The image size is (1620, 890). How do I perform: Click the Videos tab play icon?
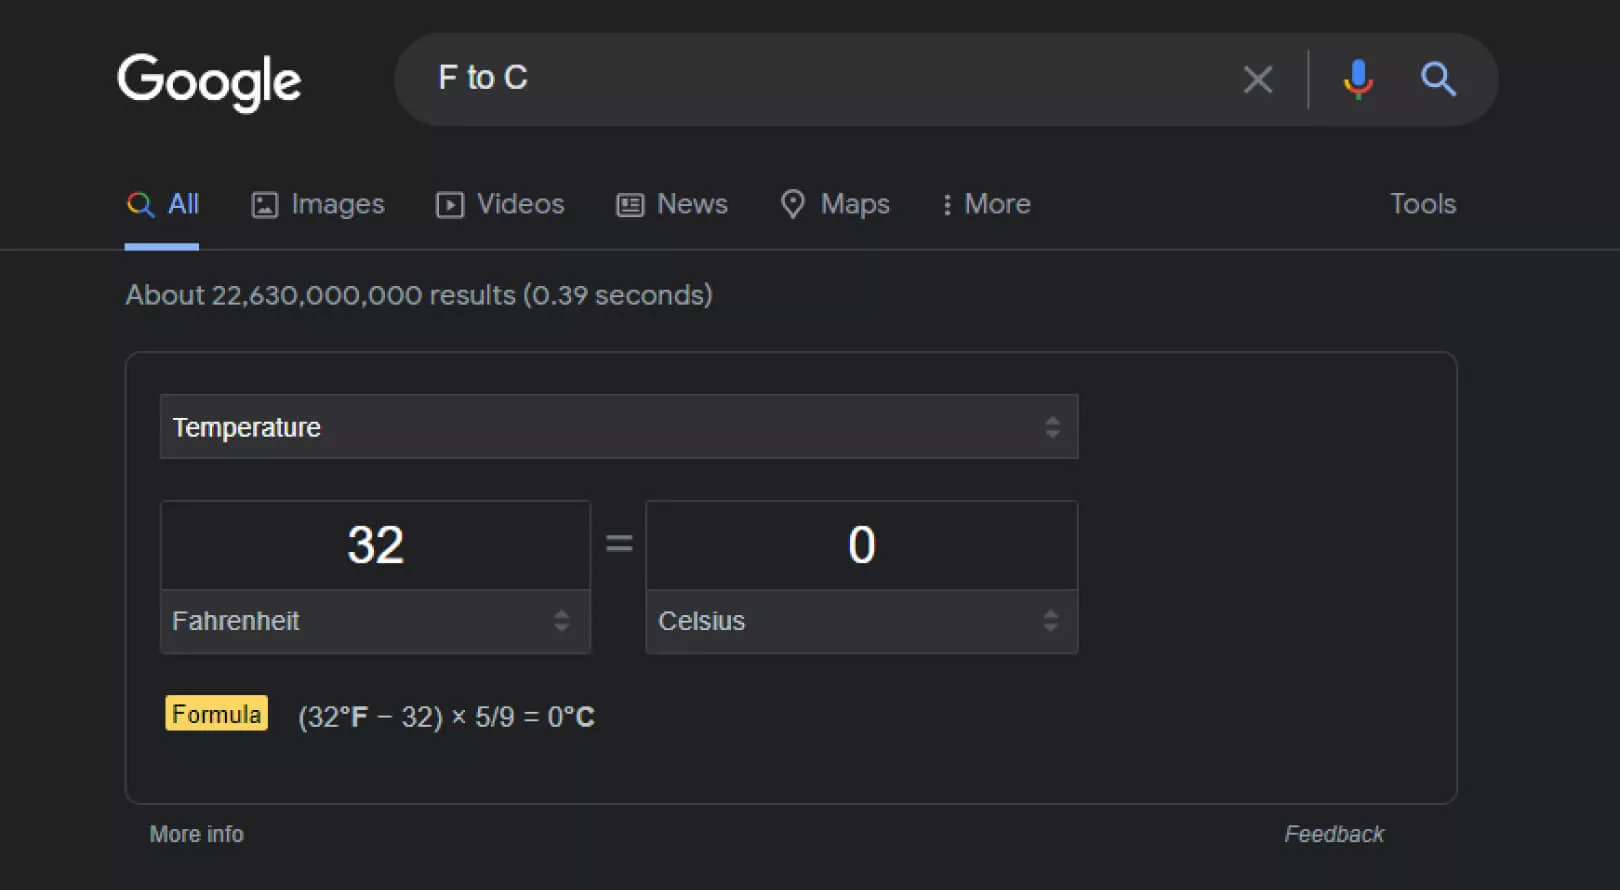click(450, 205)
